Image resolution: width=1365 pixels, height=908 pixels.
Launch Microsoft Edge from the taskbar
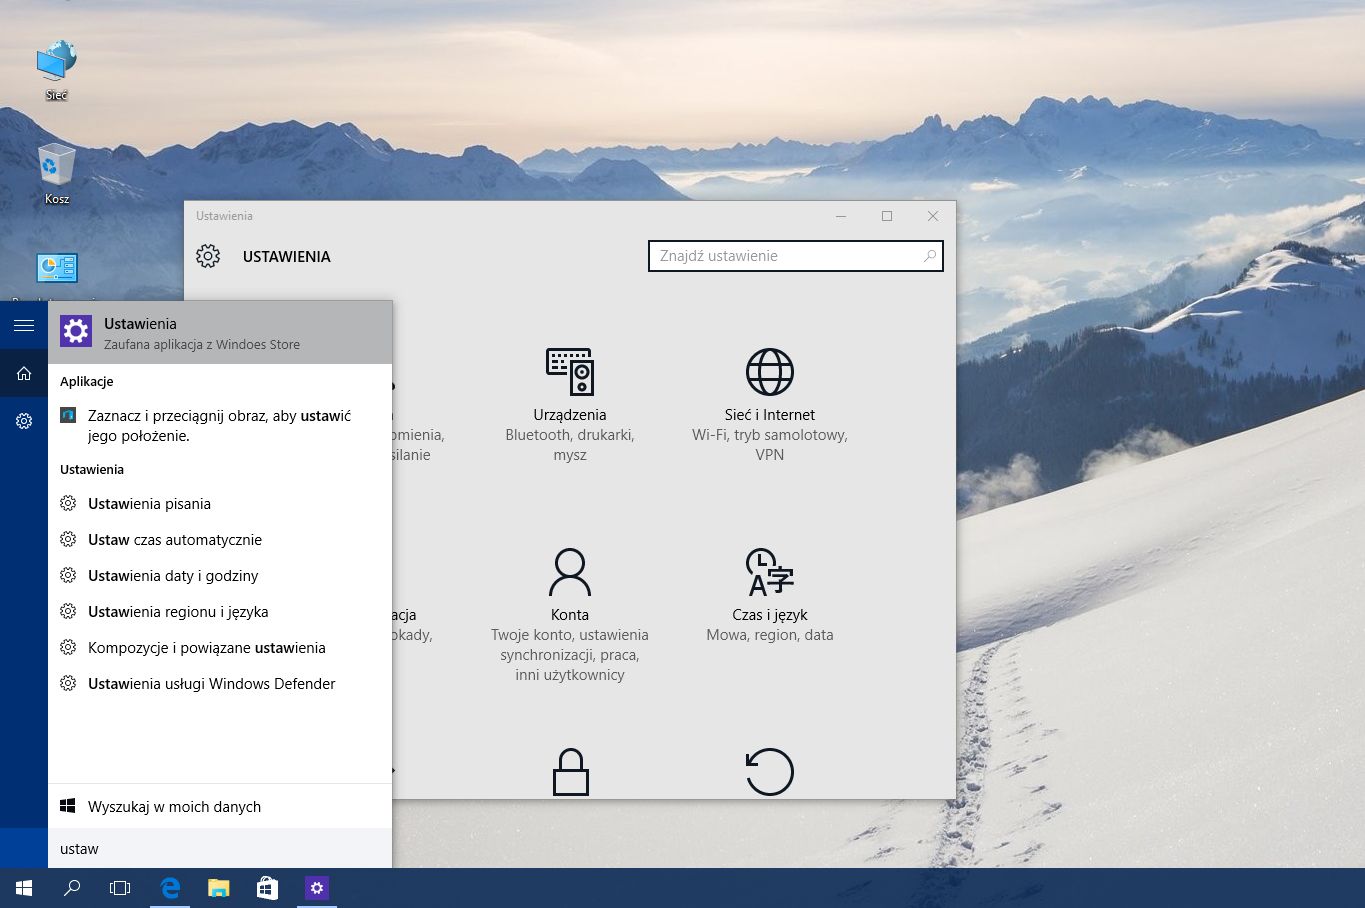coord(171,888)
